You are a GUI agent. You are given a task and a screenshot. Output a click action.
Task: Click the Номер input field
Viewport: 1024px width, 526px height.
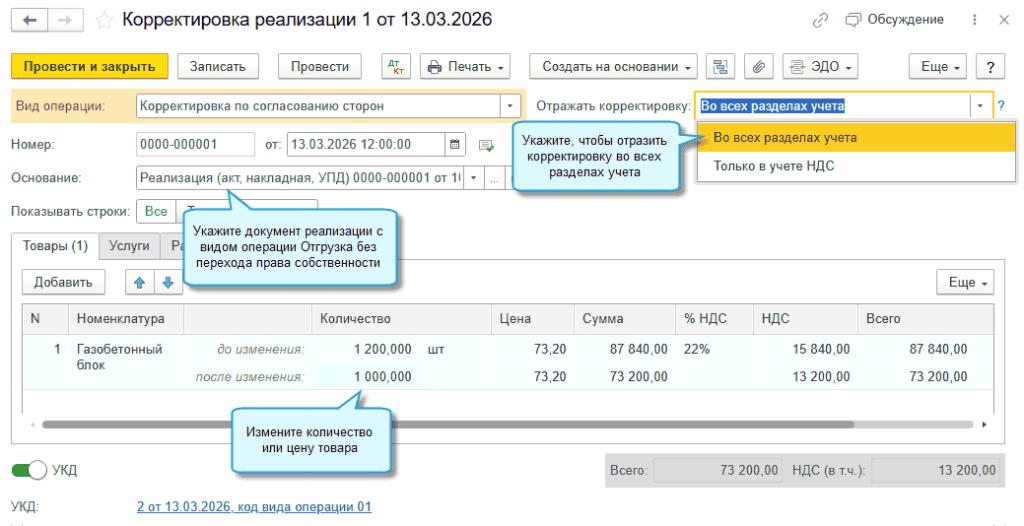196,145
